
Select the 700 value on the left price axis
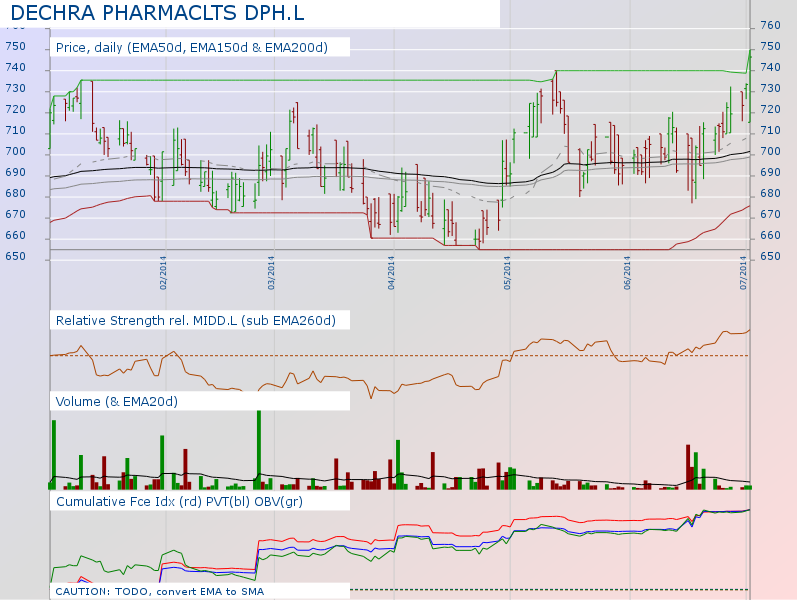pyautogui.click(x=15, y=152)
